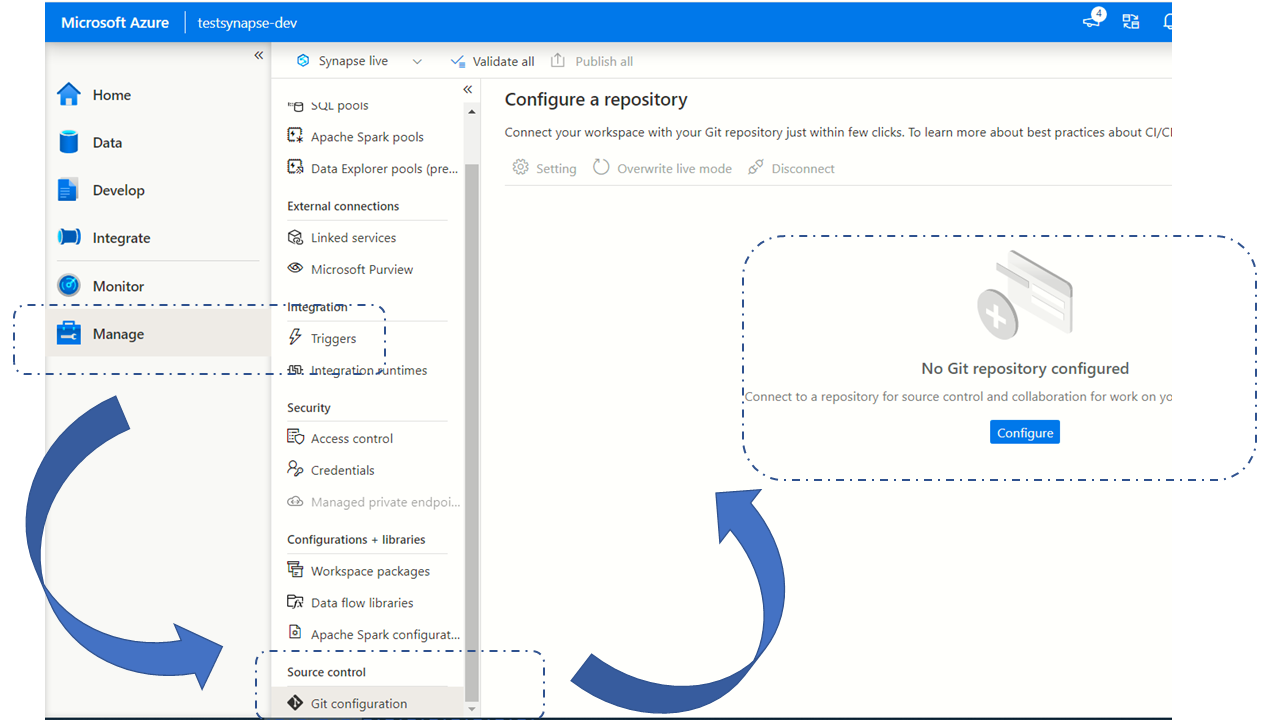Select the Manage toolbox icon

(x=68, y=334)
